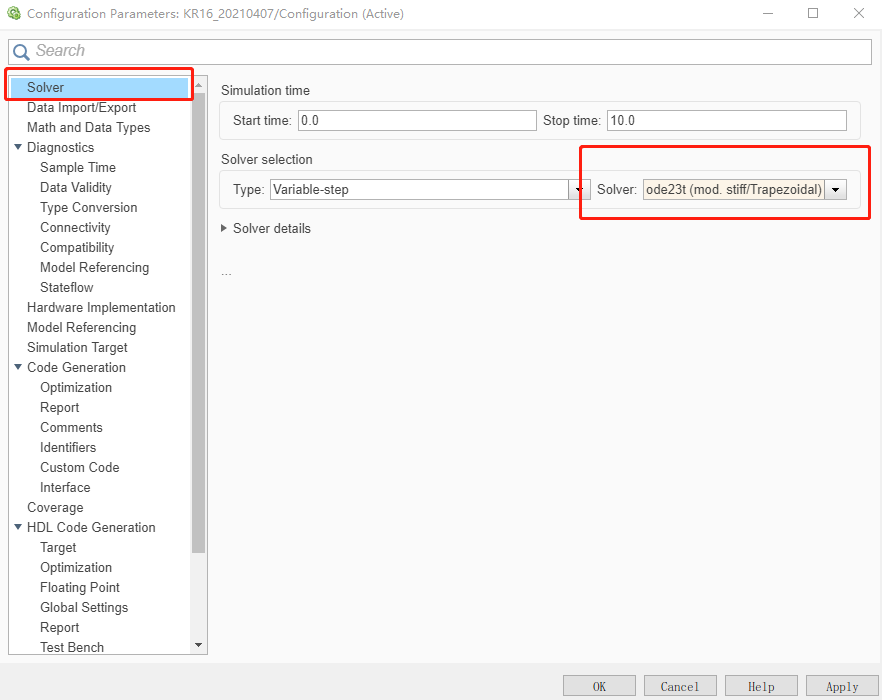Image resolution: width=882 pixels, height=700 pixels.
Task: Open Coverage pane
Action: 55,508
